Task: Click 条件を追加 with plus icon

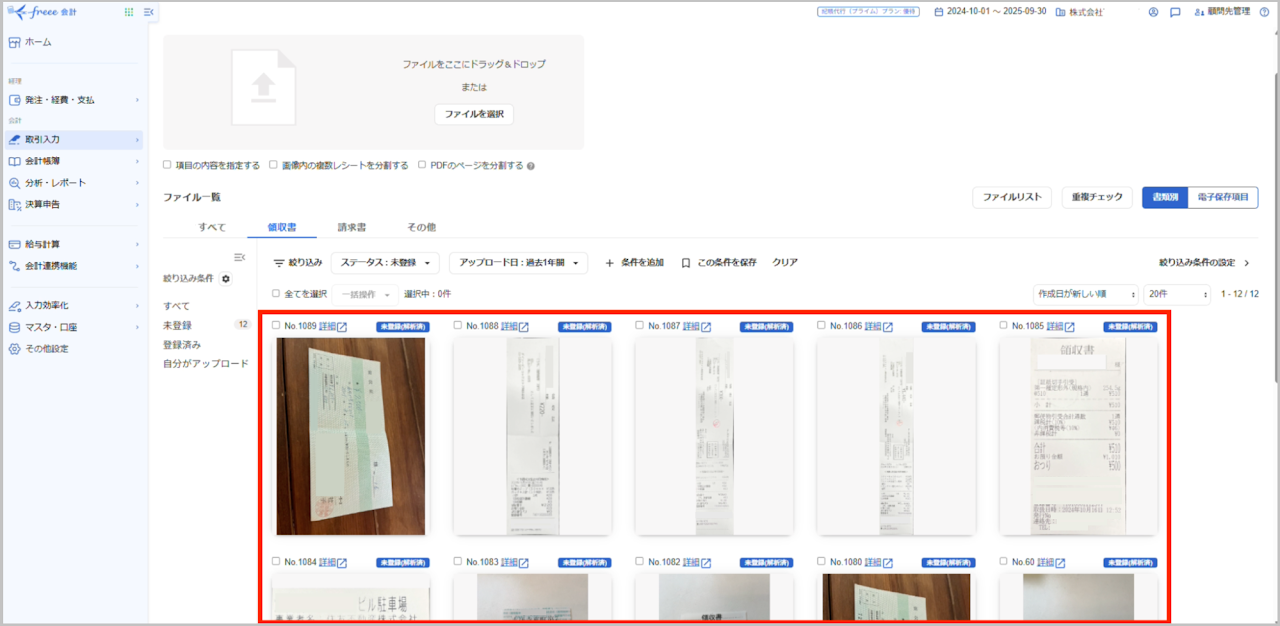Action: 634,262
